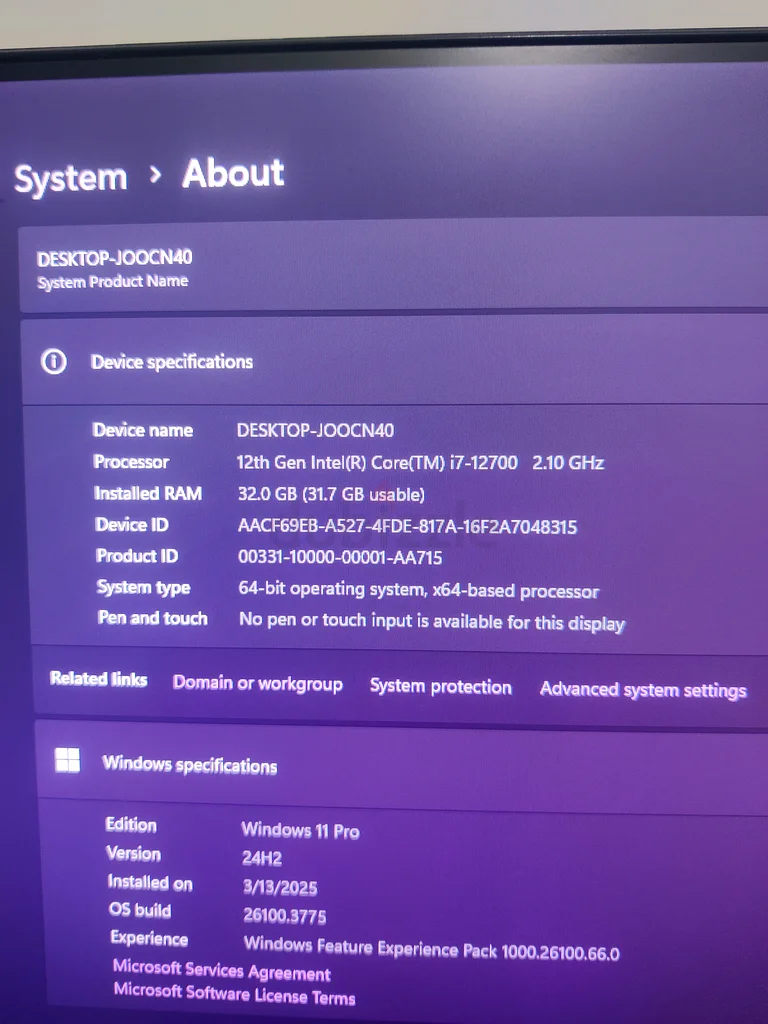Select Edition value Windows 11 Pro
Screen dimensions: 768x1024
coord(300,830)
